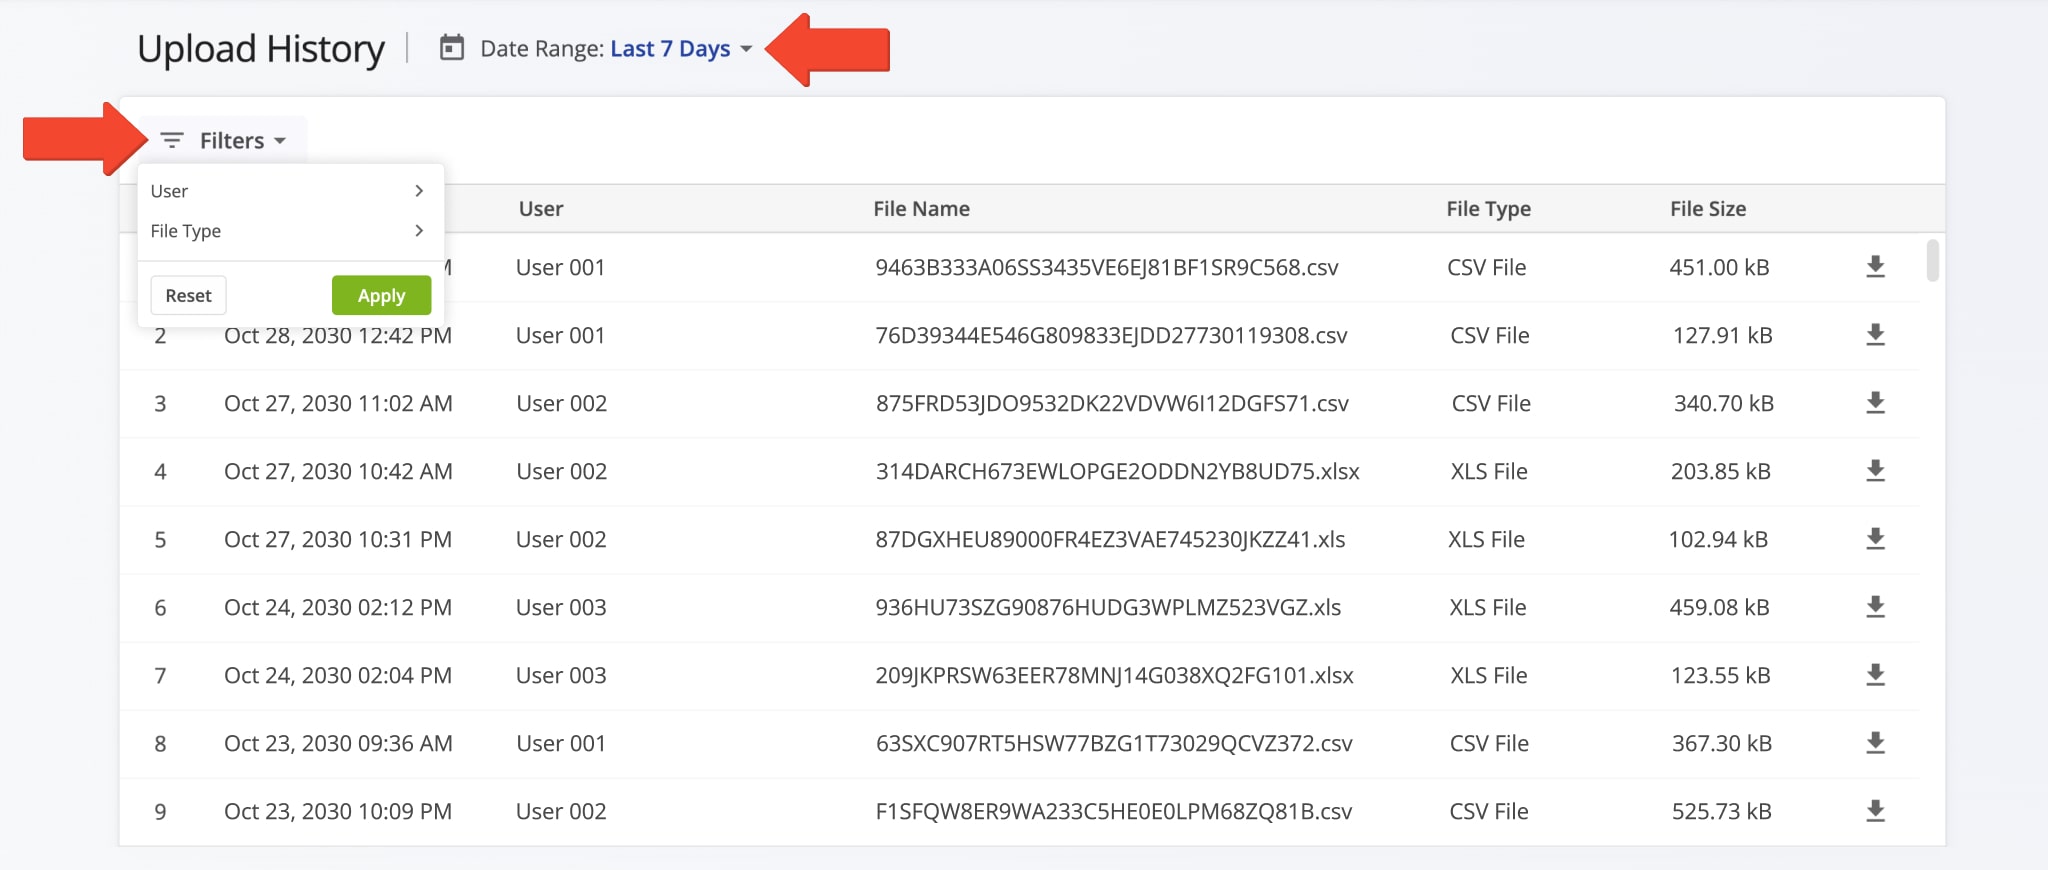Click the Upload History heading

coord(261,50)
